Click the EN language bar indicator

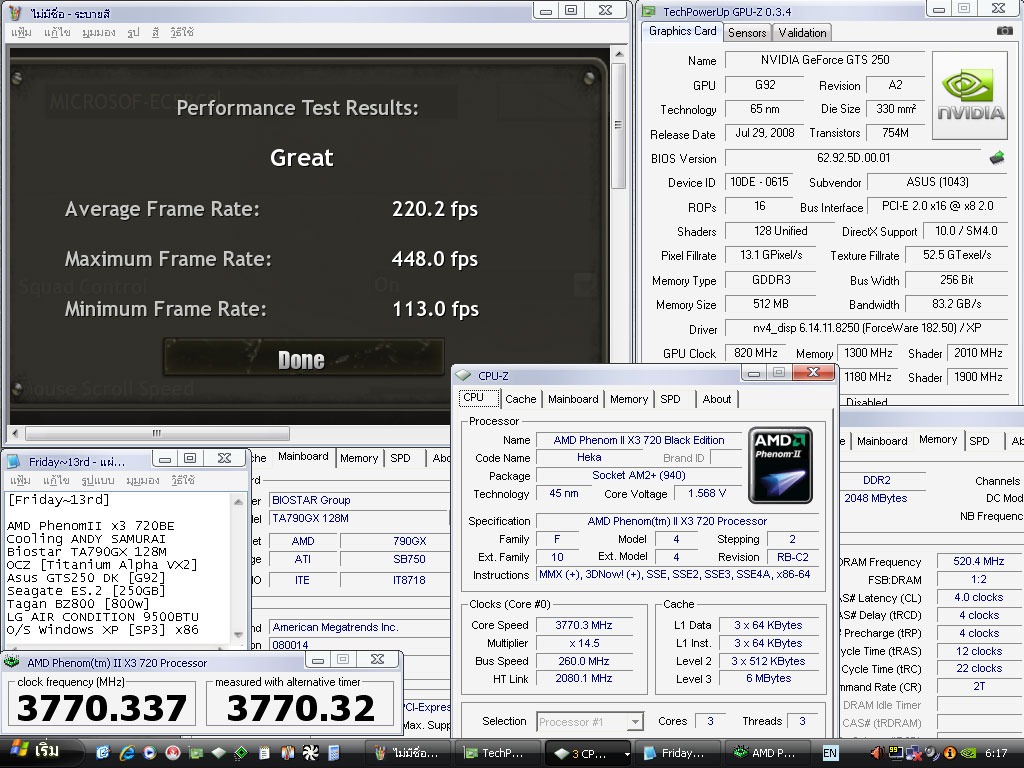pyautogui.click(x=829, y=753)
